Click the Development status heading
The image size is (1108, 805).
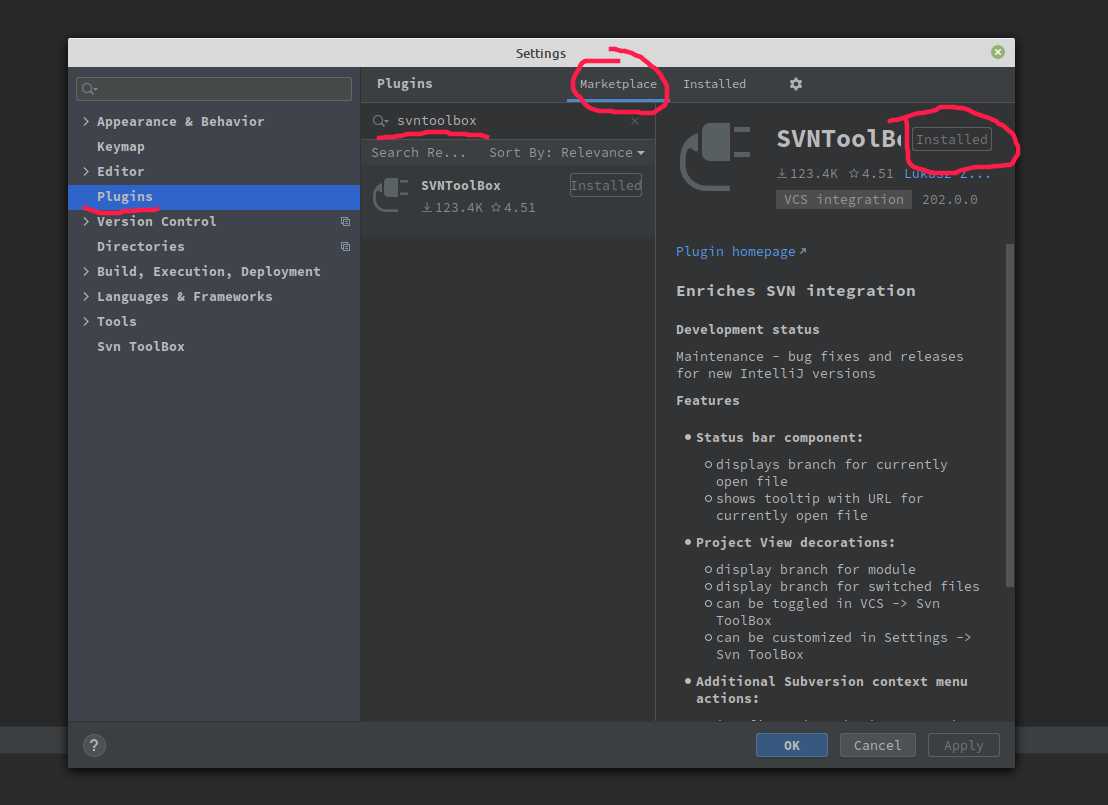coord(748,329)
